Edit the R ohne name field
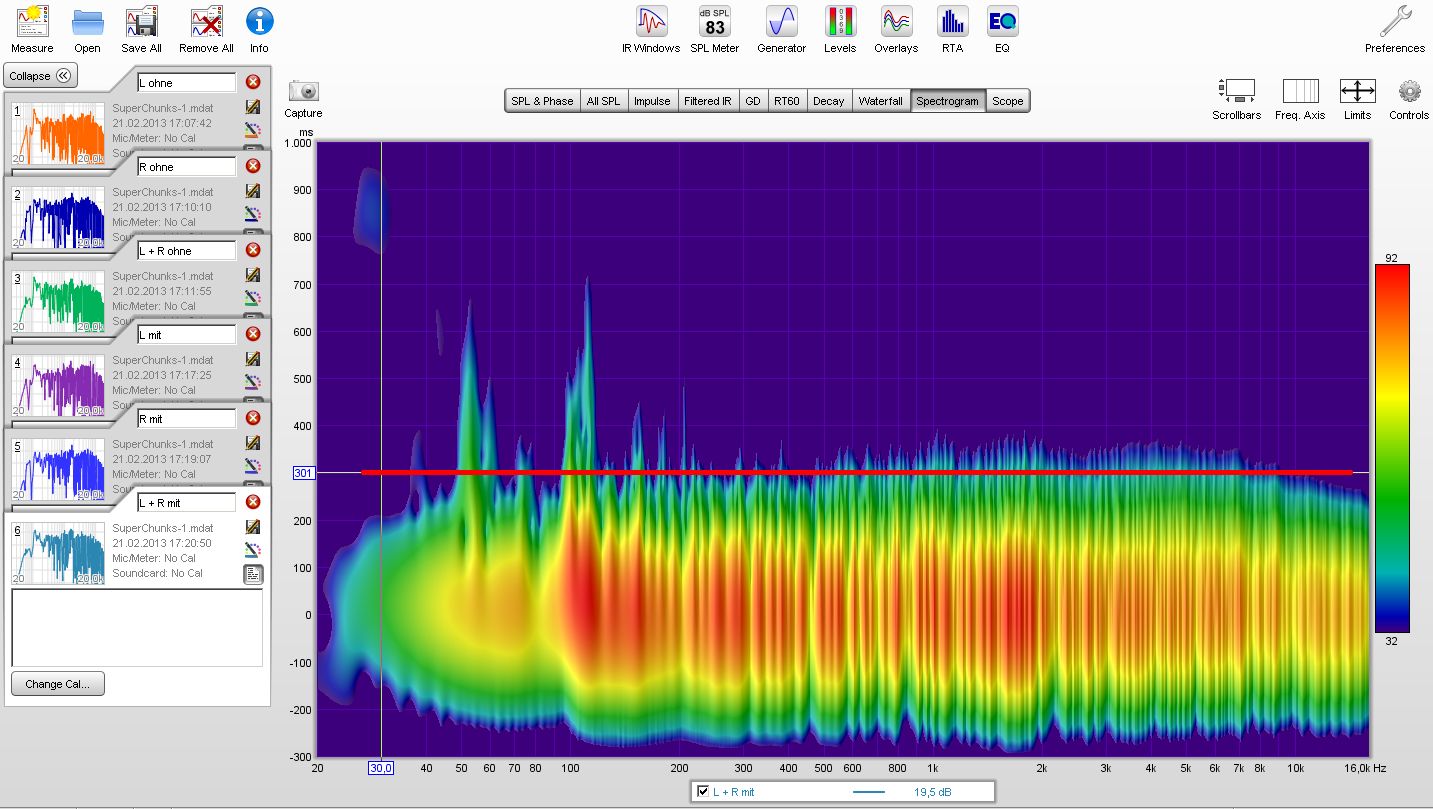 (x=187, y=167)
